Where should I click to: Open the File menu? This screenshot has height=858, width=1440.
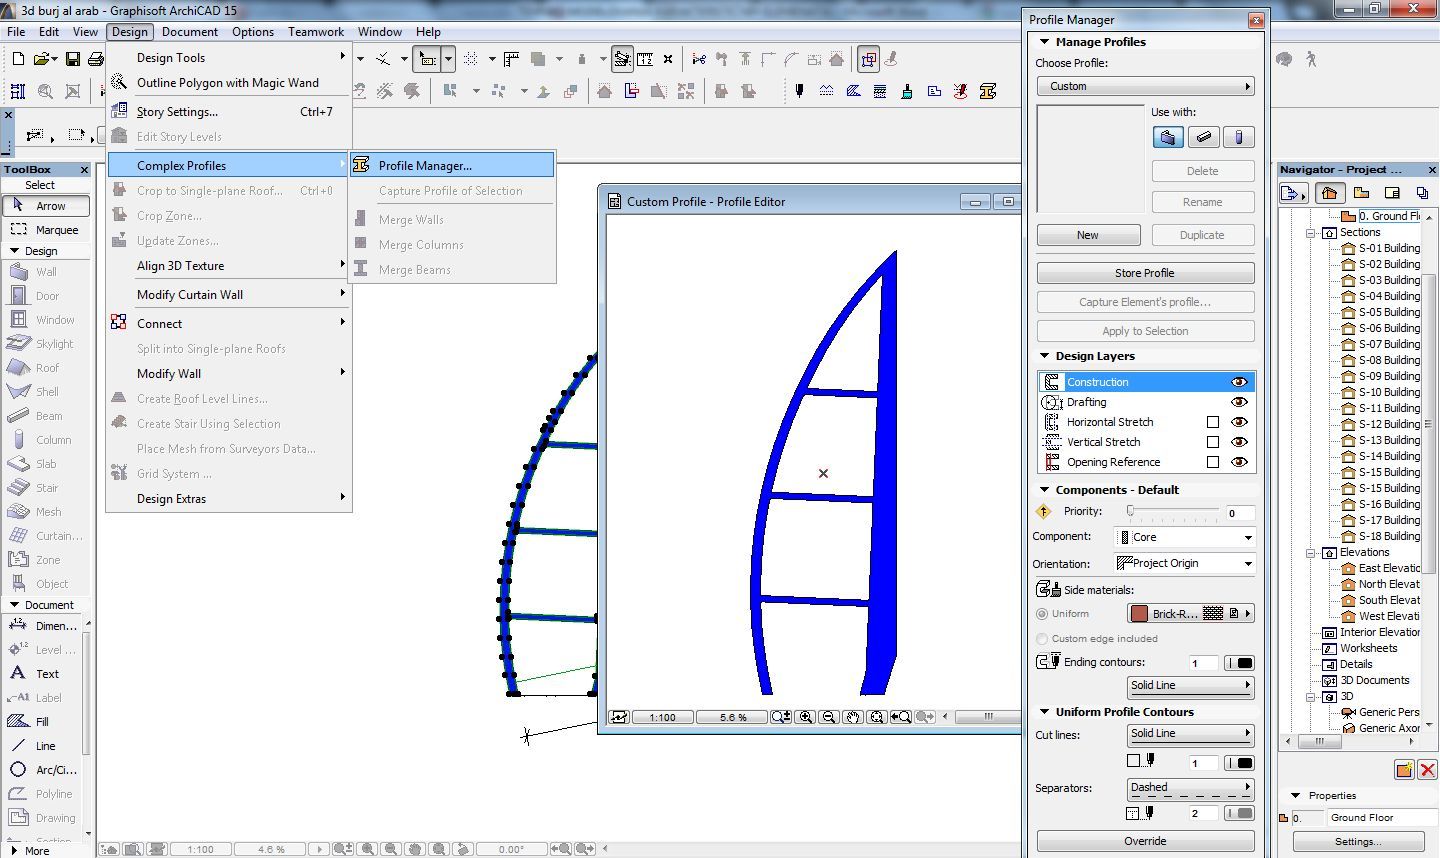coord(16,32)
